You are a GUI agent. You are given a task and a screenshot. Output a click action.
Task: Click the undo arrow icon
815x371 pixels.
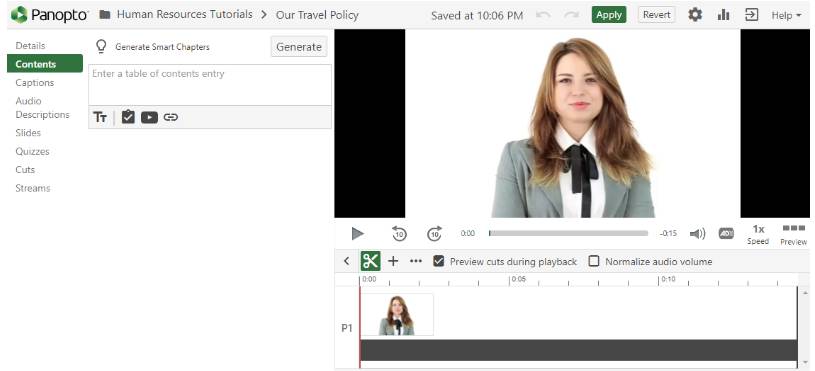click(x=543, y=15)
